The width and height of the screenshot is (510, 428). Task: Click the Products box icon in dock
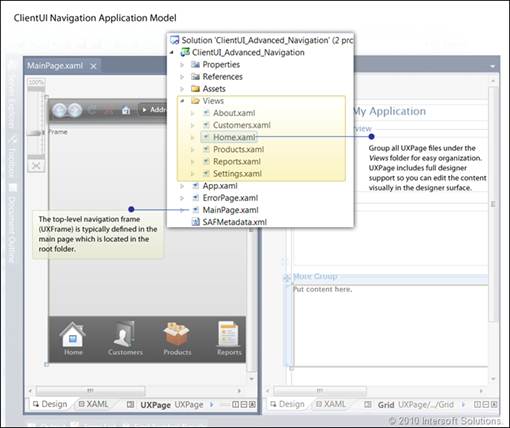(177, 334)
